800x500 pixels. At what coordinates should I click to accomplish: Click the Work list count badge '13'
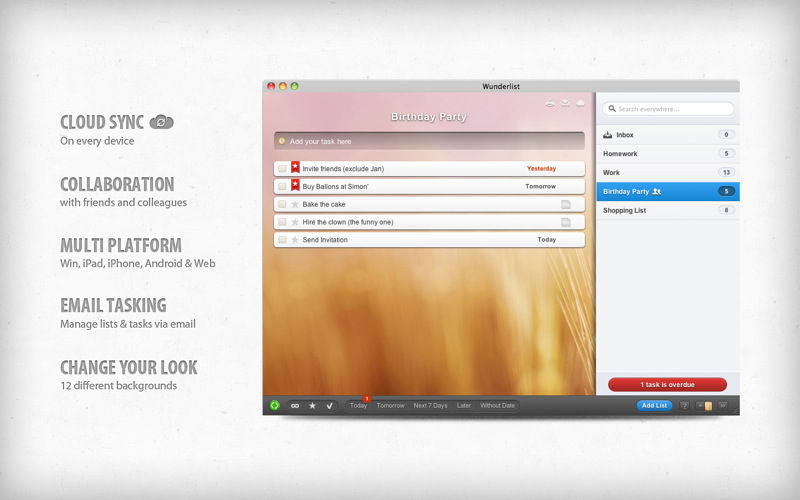click(x=726, y=172)
